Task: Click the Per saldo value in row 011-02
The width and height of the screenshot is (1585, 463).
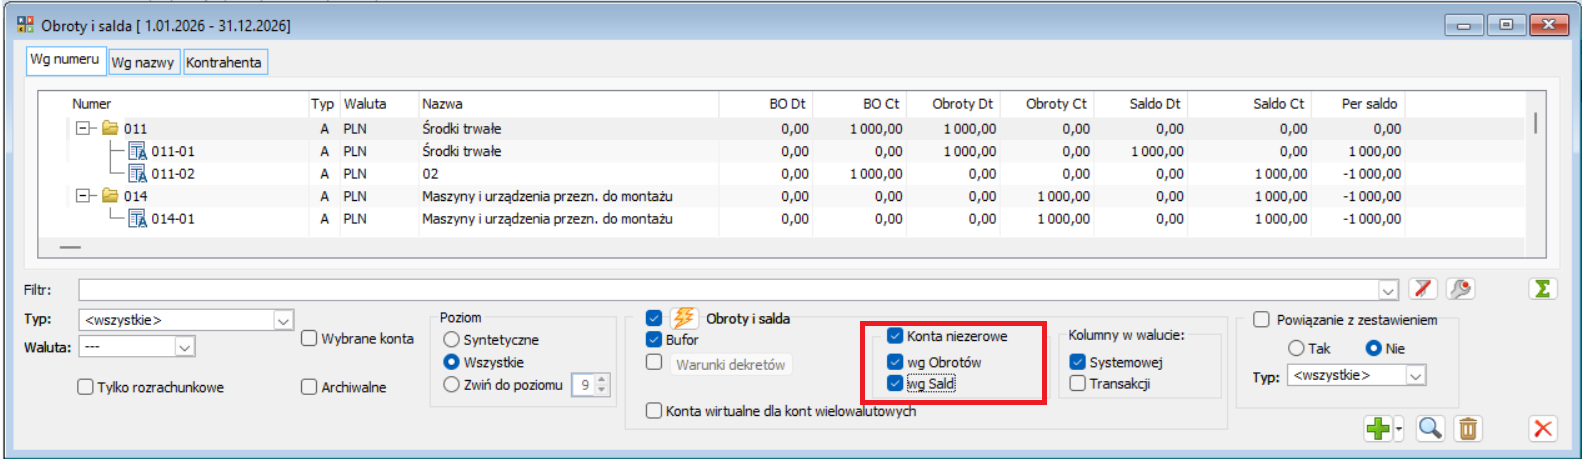Action: (1371, 174)
